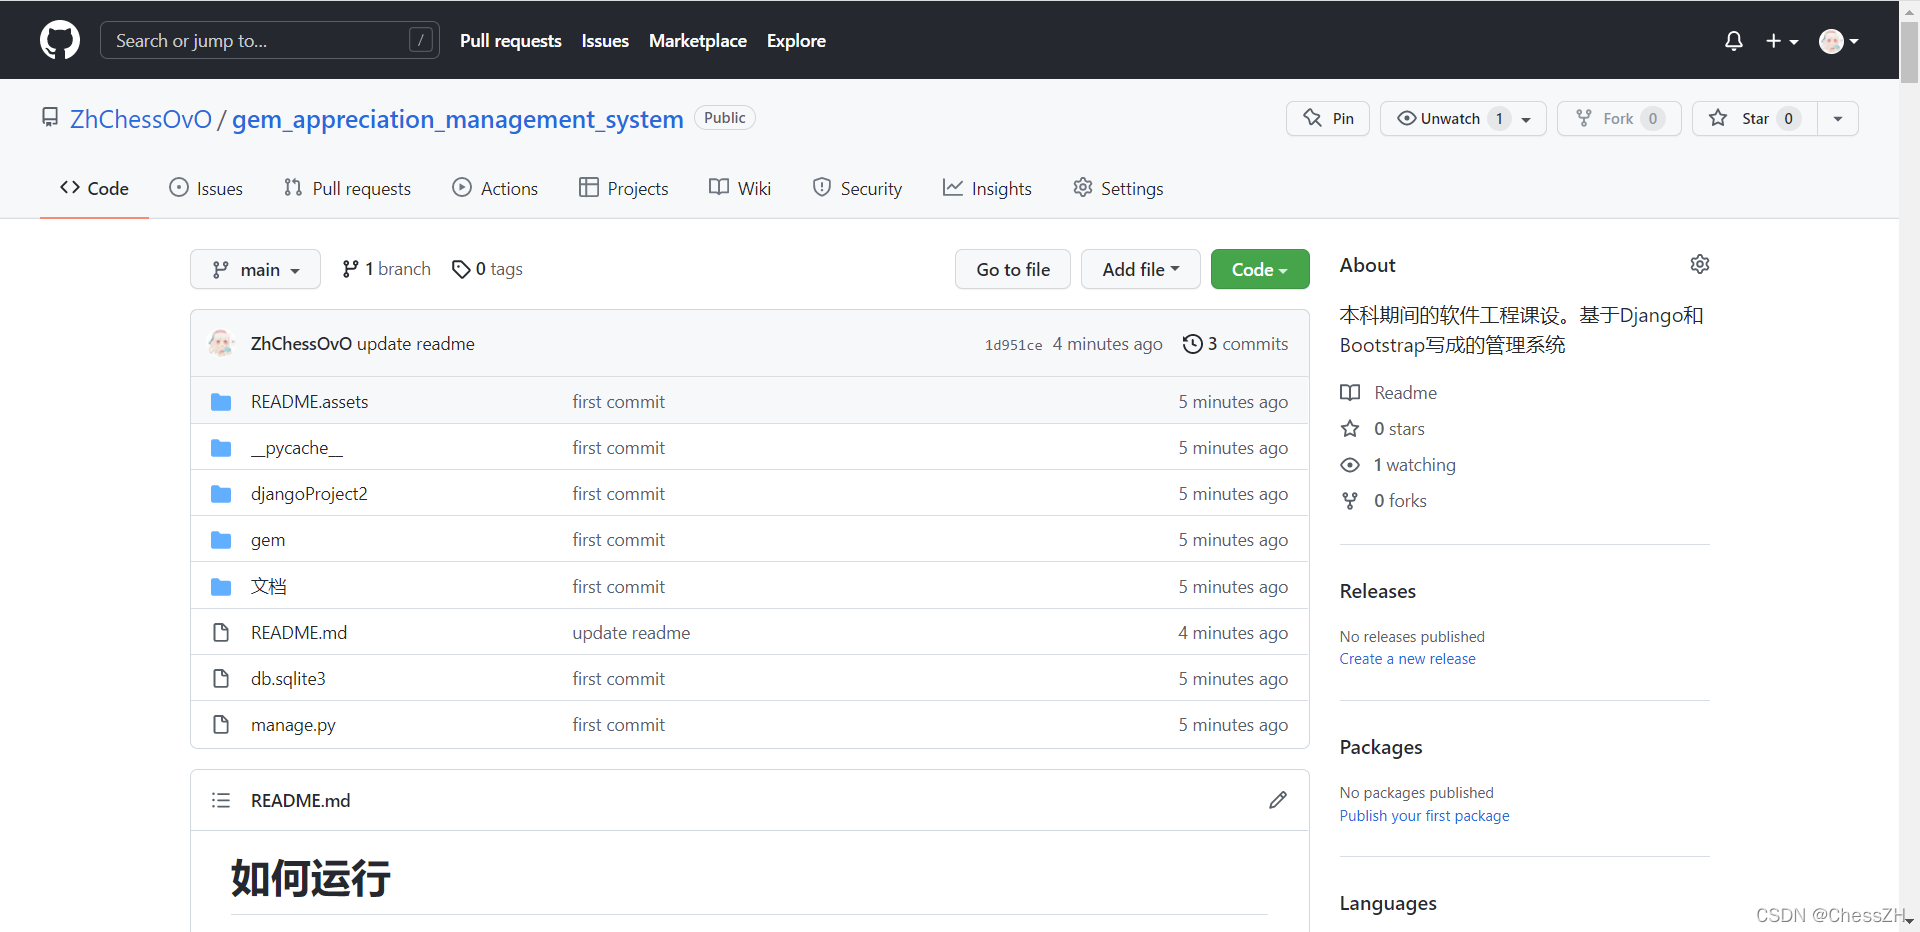Open the GitHub home logo
Viewport: 1920px width, 932px height.
[60, 40]
